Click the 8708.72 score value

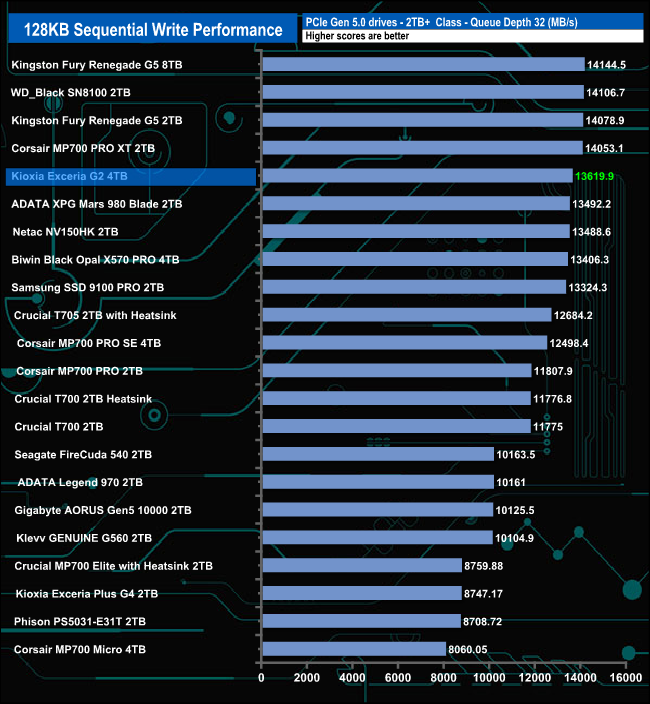tap(483, 621)
